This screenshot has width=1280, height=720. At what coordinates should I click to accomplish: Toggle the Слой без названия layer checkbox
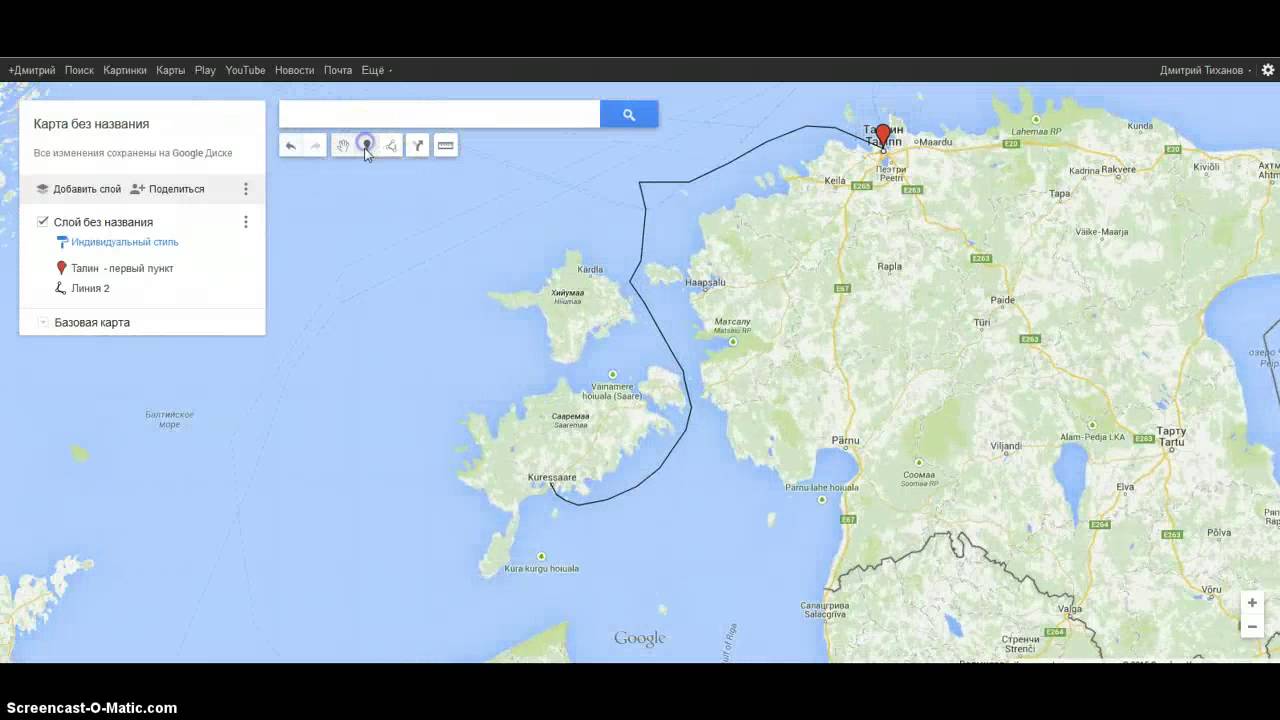(x=43, y=222)
